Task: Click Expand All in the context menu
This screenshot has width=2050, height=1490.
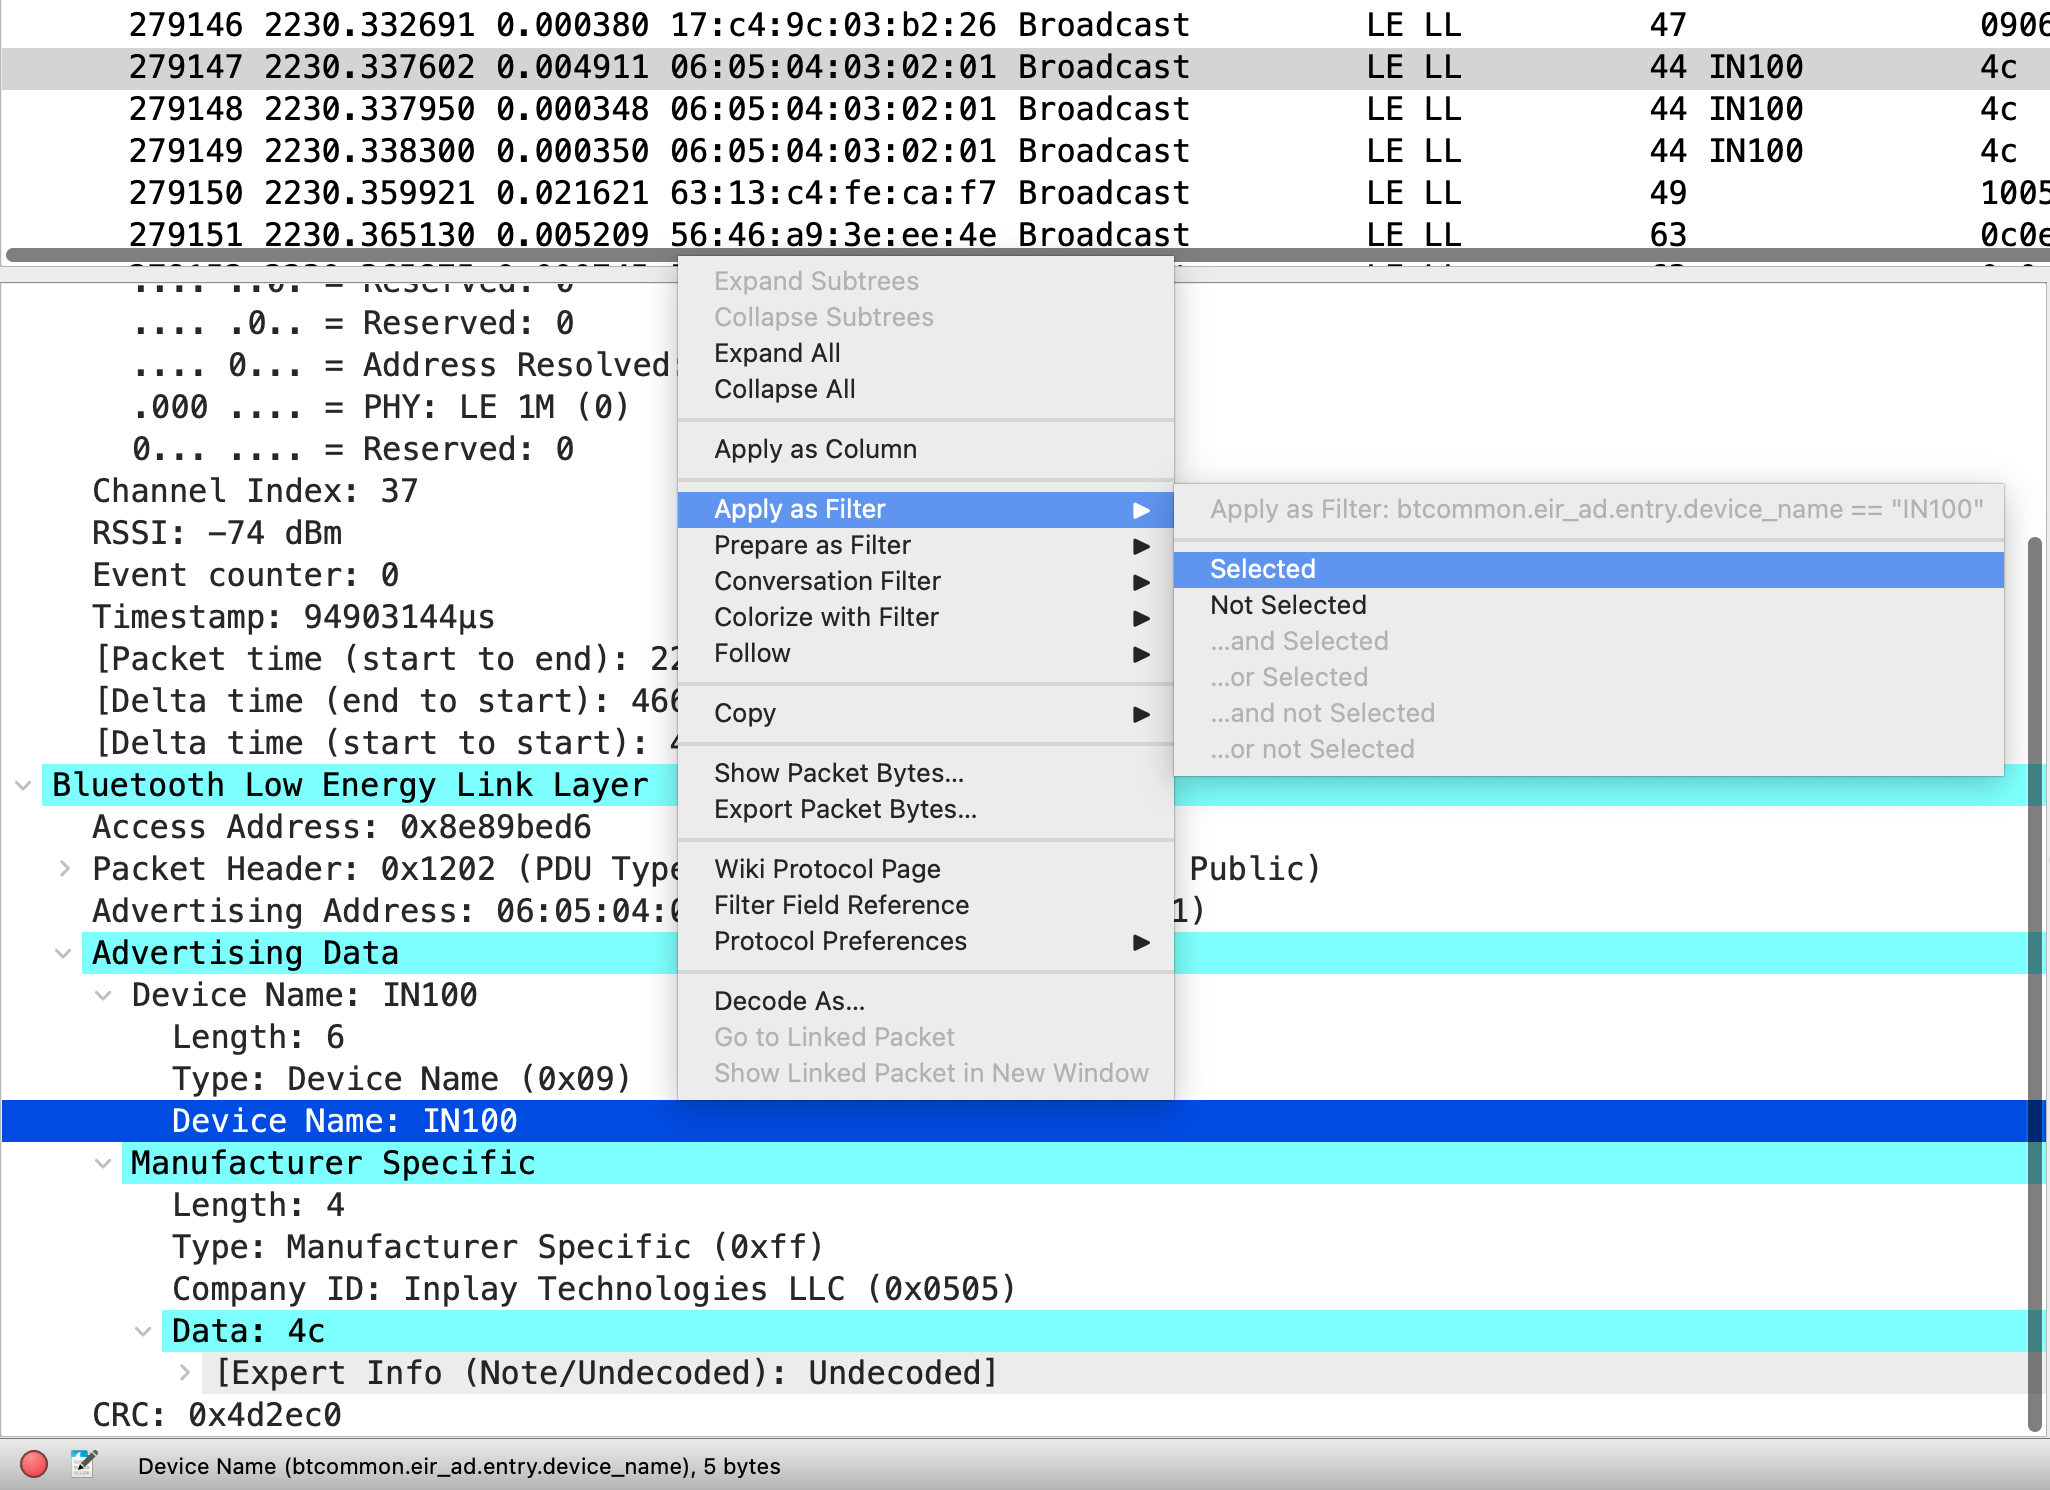Action: [777, 352]
